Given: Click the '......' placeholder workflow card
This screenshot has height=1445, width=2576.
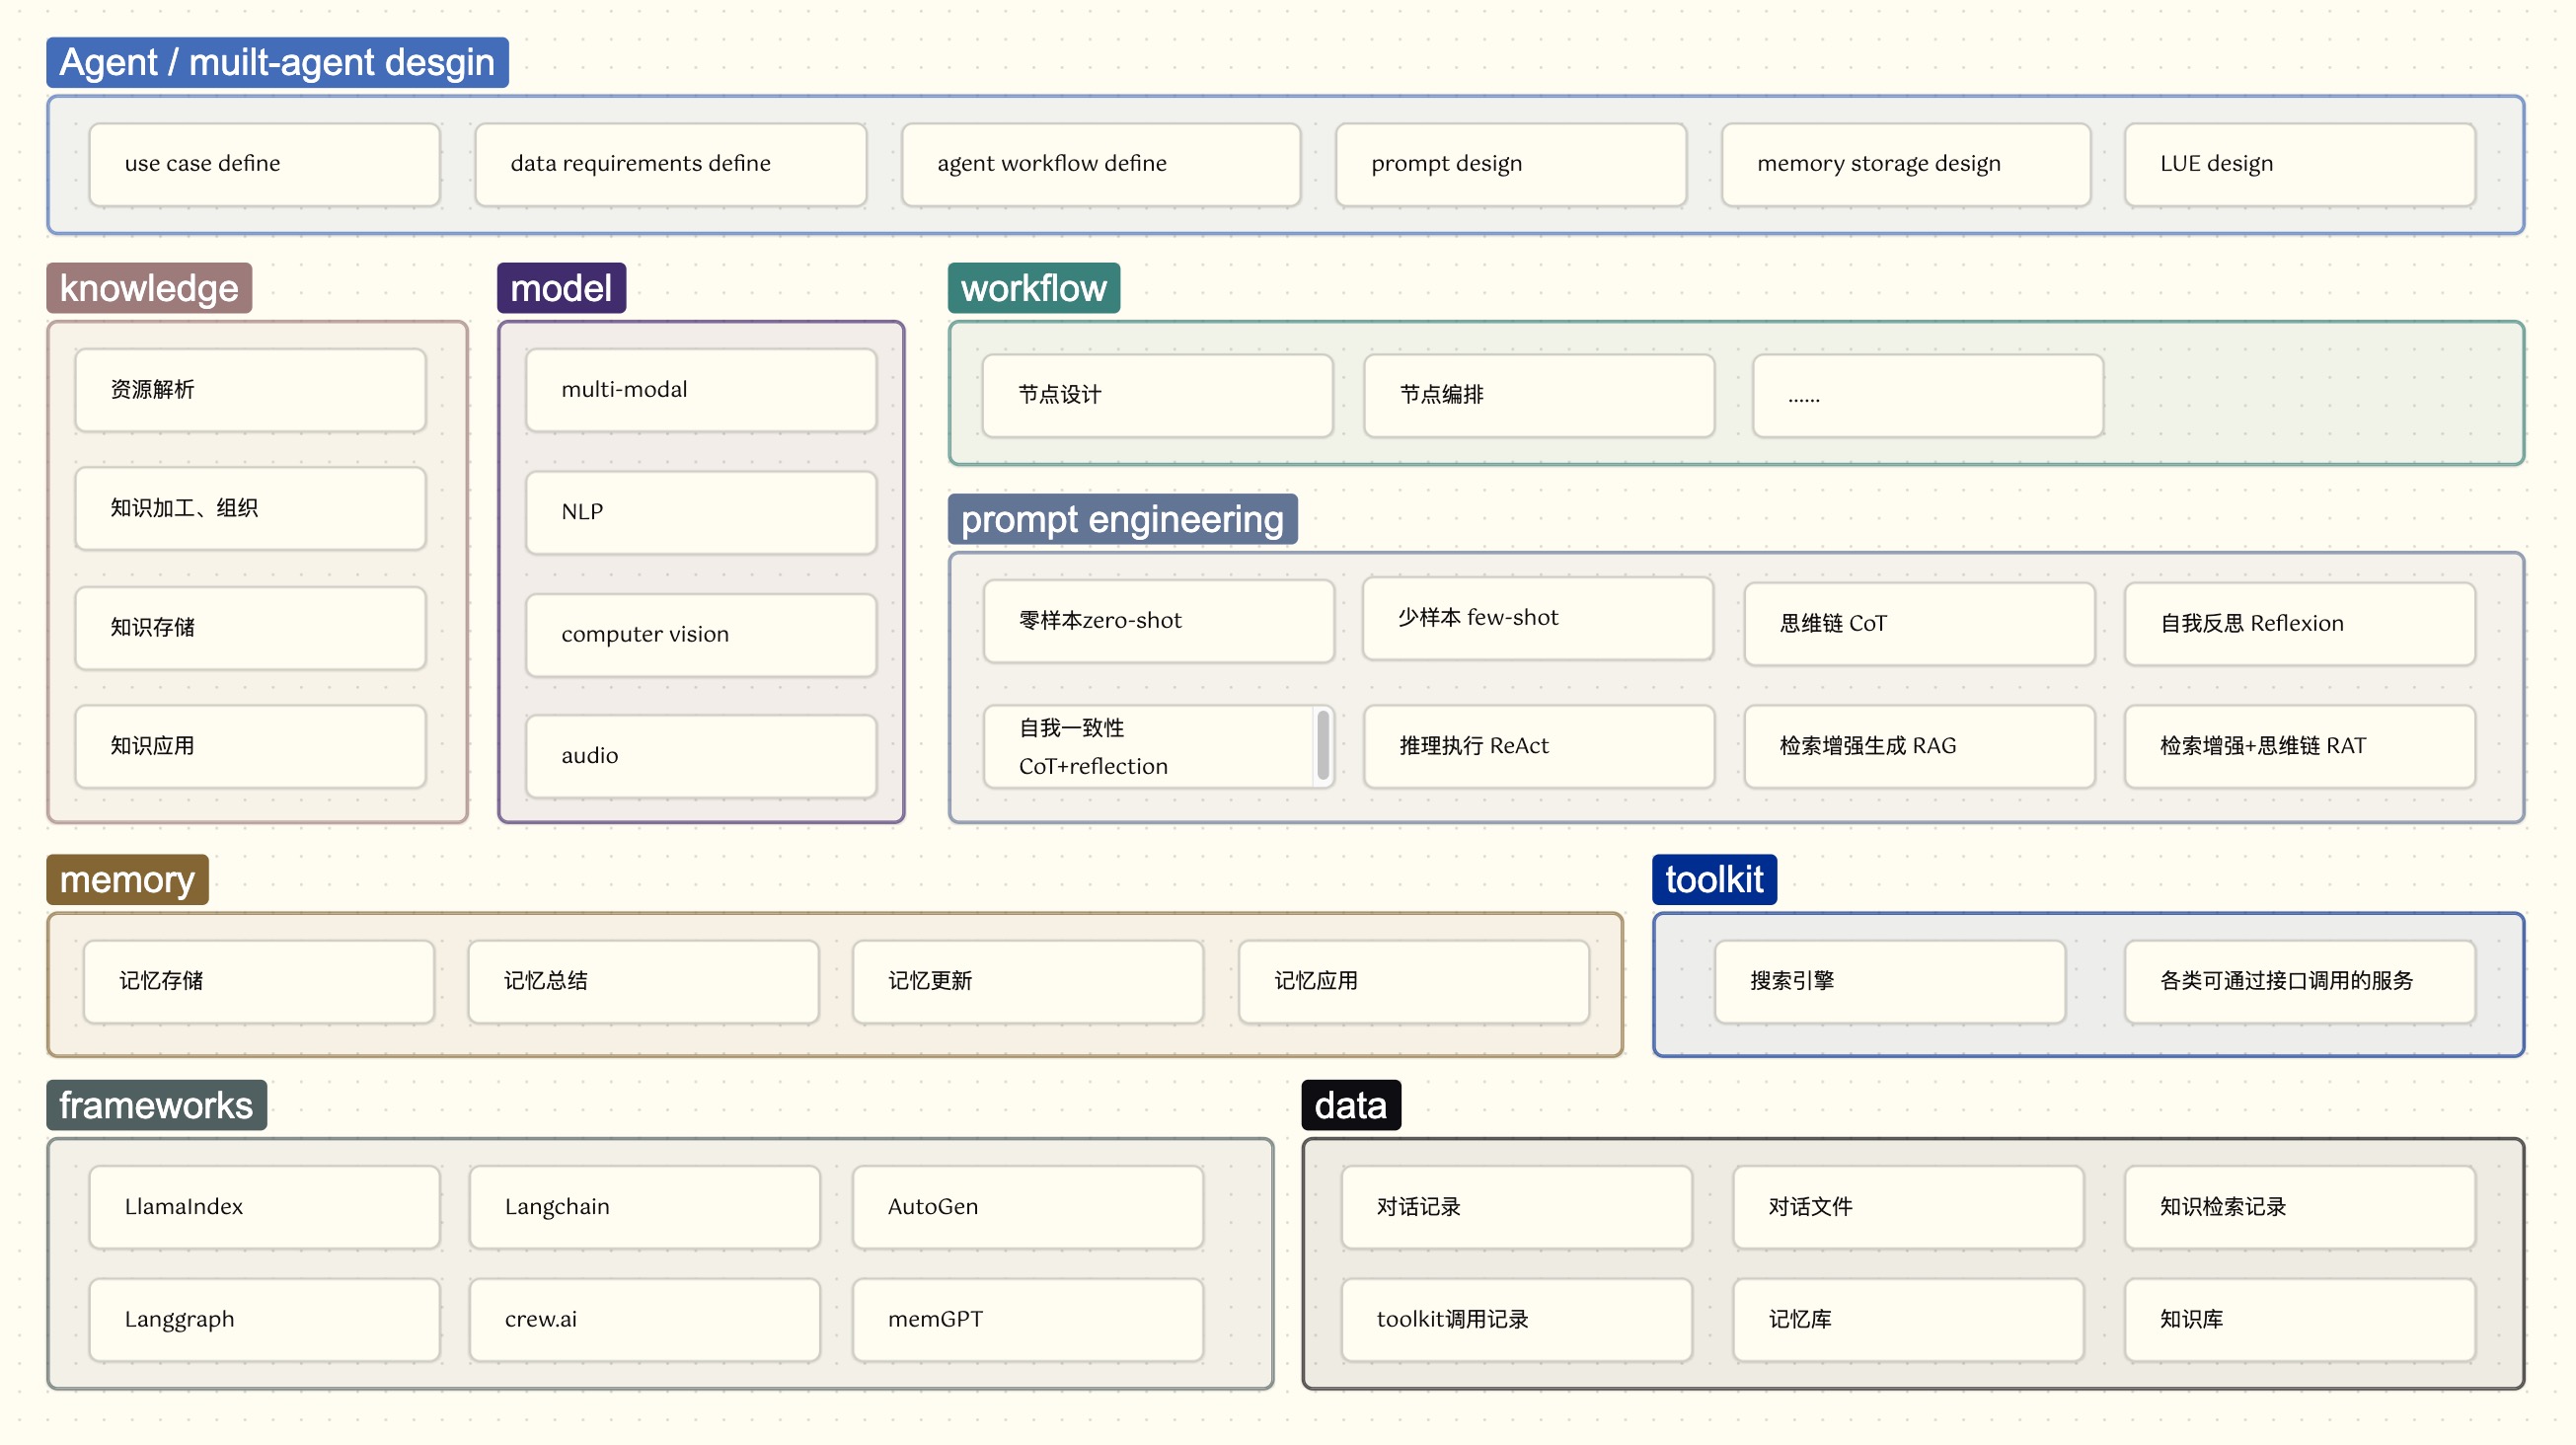Looking at the screenshot, I should click(1926, 395).
